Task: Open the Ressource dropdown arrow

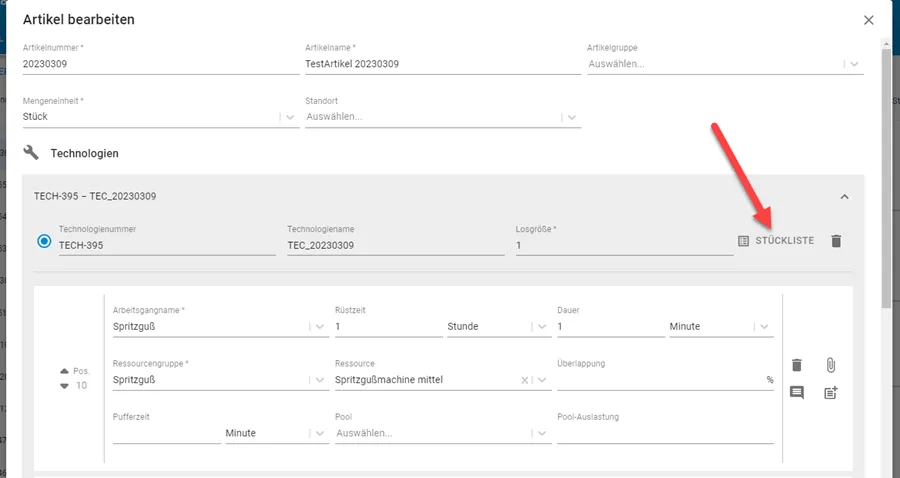Action: (x=542, y=380)
